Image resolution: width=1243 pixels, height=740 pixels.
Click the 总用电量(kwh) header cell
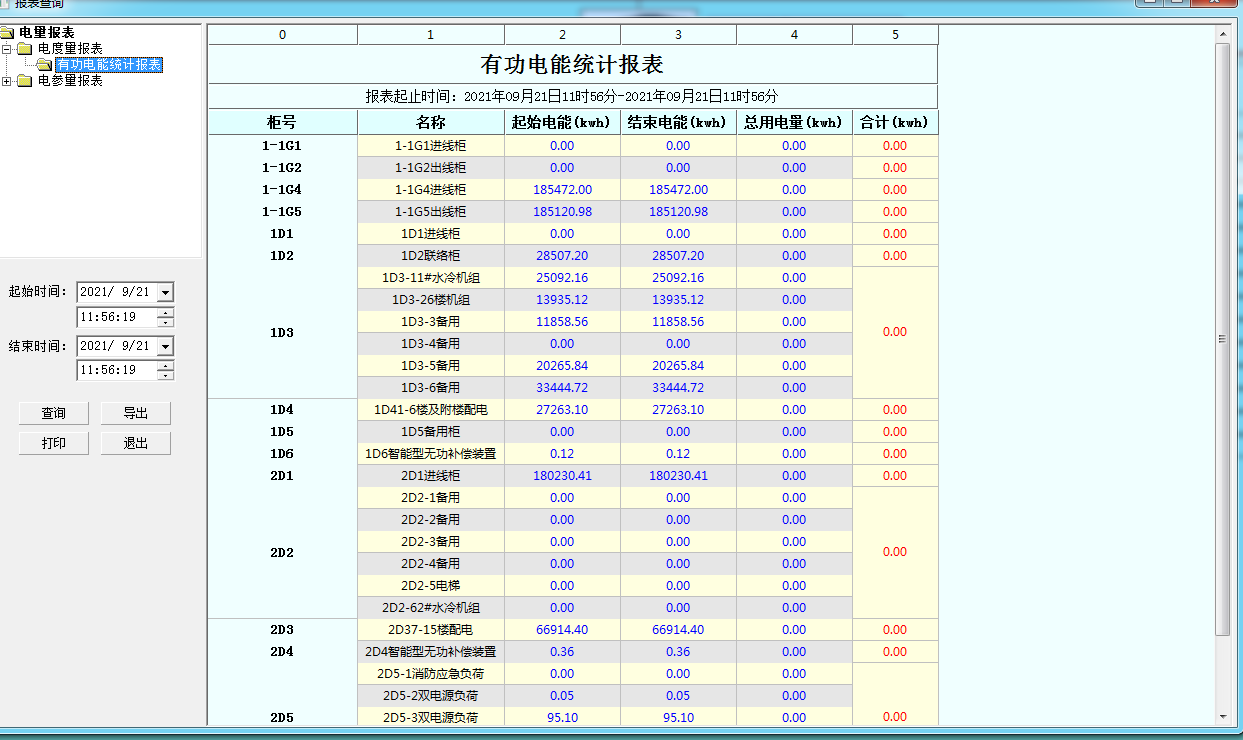(x=794, y=123)
